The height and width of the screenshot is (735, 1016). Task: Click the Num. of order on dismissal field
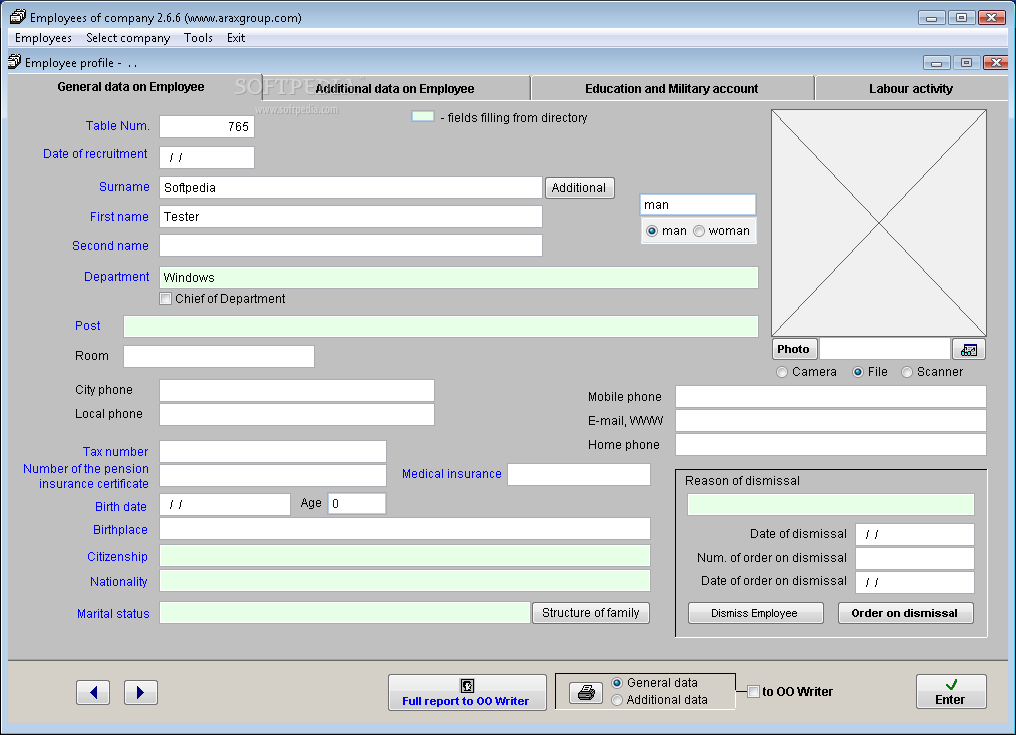click(915, 558)
